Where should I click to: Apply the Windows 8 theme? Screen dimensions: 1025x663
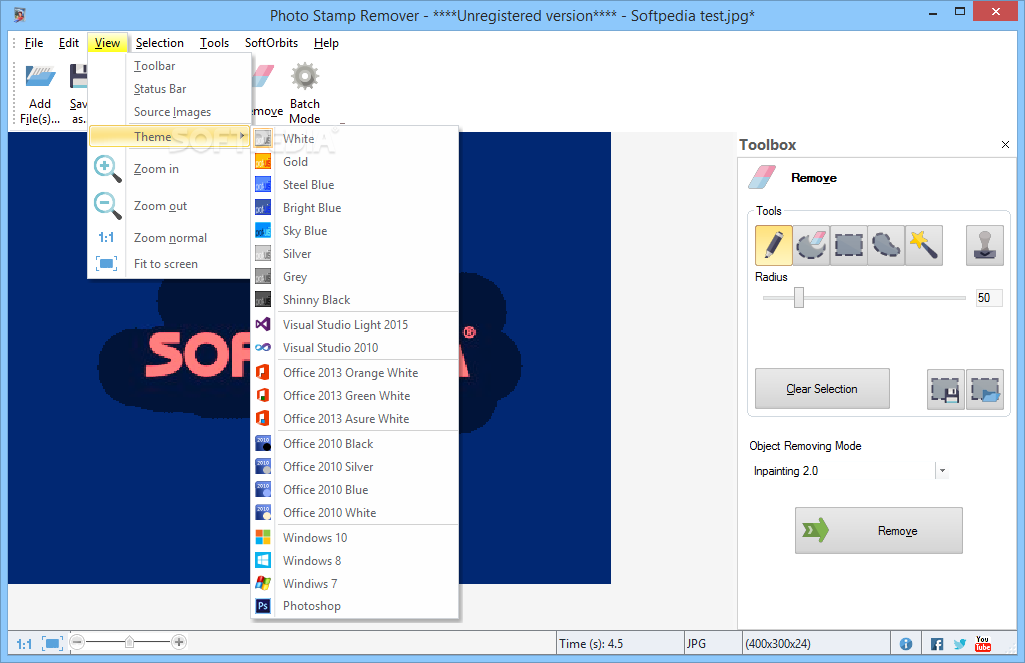pos(355,560)
